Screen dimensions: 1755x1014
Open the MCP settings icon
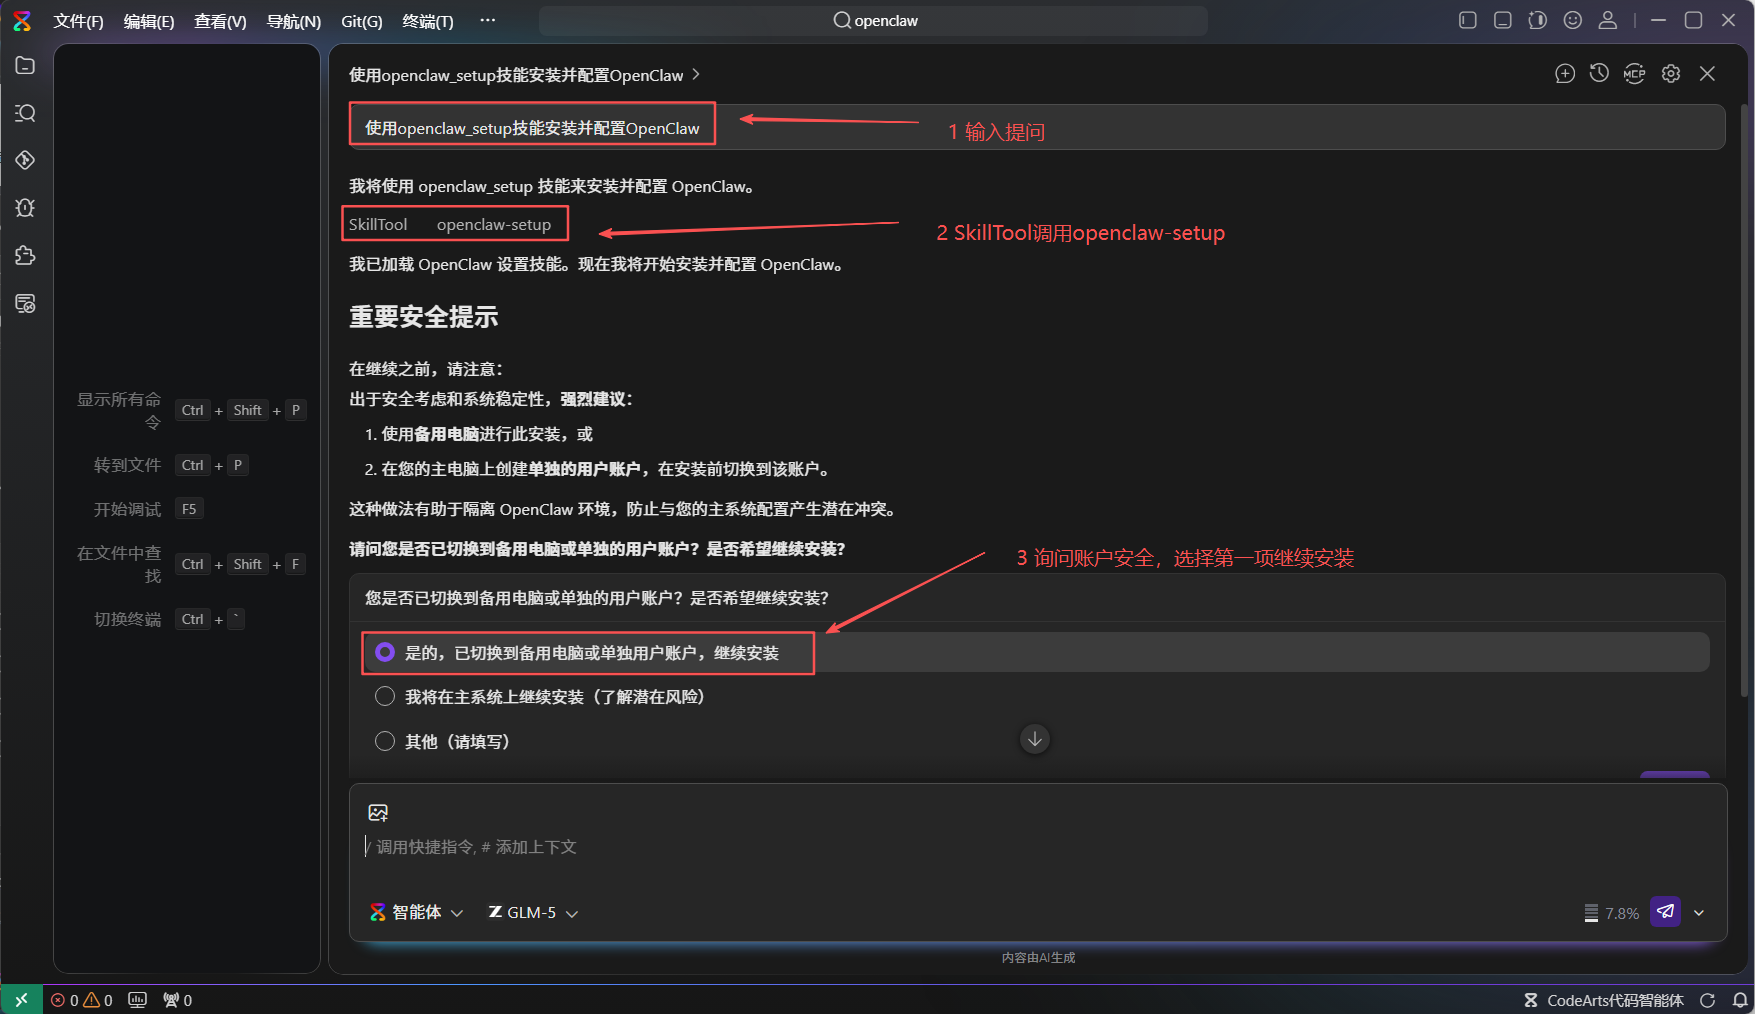pyautogui.click(x=1634, y=74)
